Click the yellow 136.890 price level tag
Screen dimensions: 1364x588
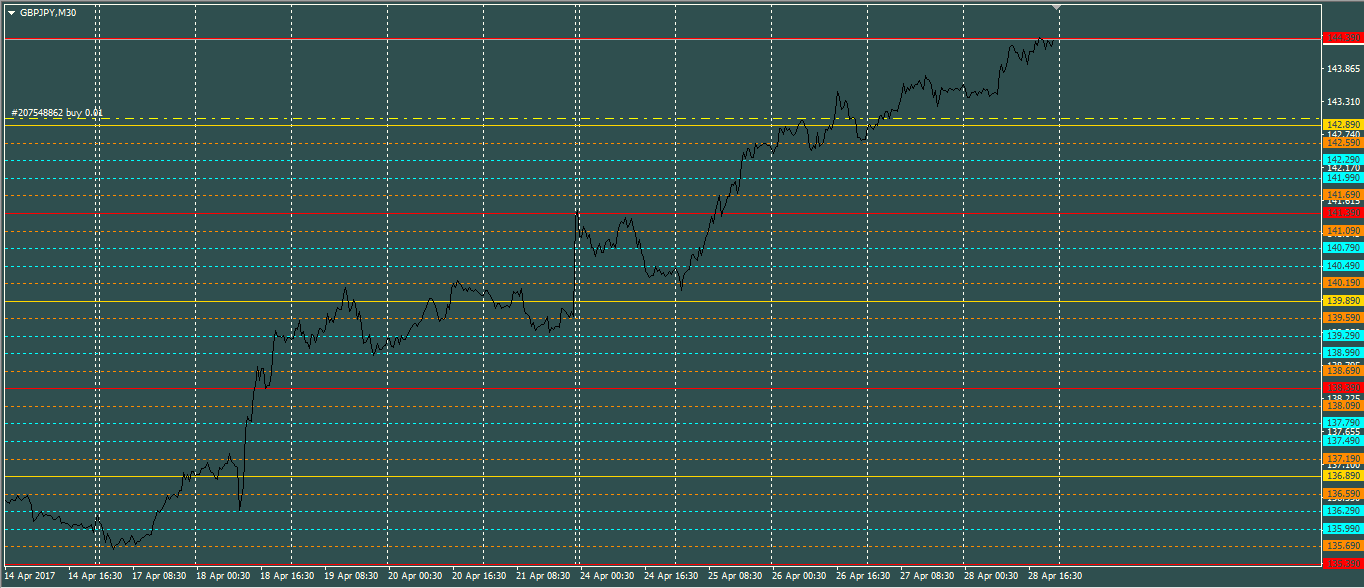coord(1342,476)
